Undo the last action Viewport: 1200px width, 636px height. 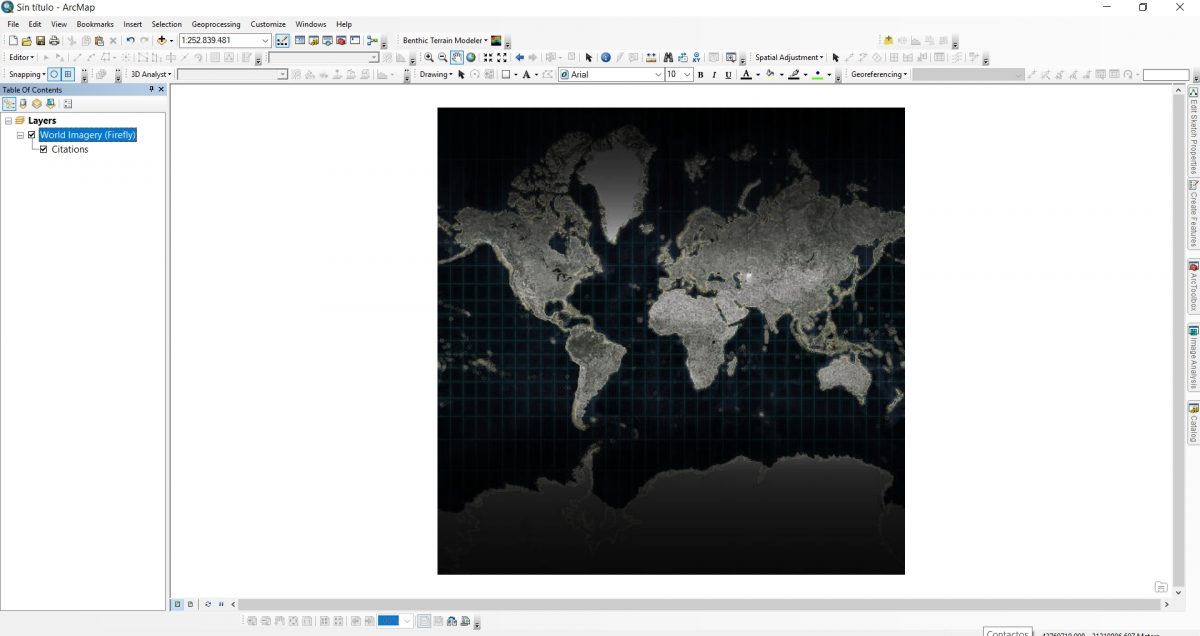pyautogui.click(x=130, y=40)
